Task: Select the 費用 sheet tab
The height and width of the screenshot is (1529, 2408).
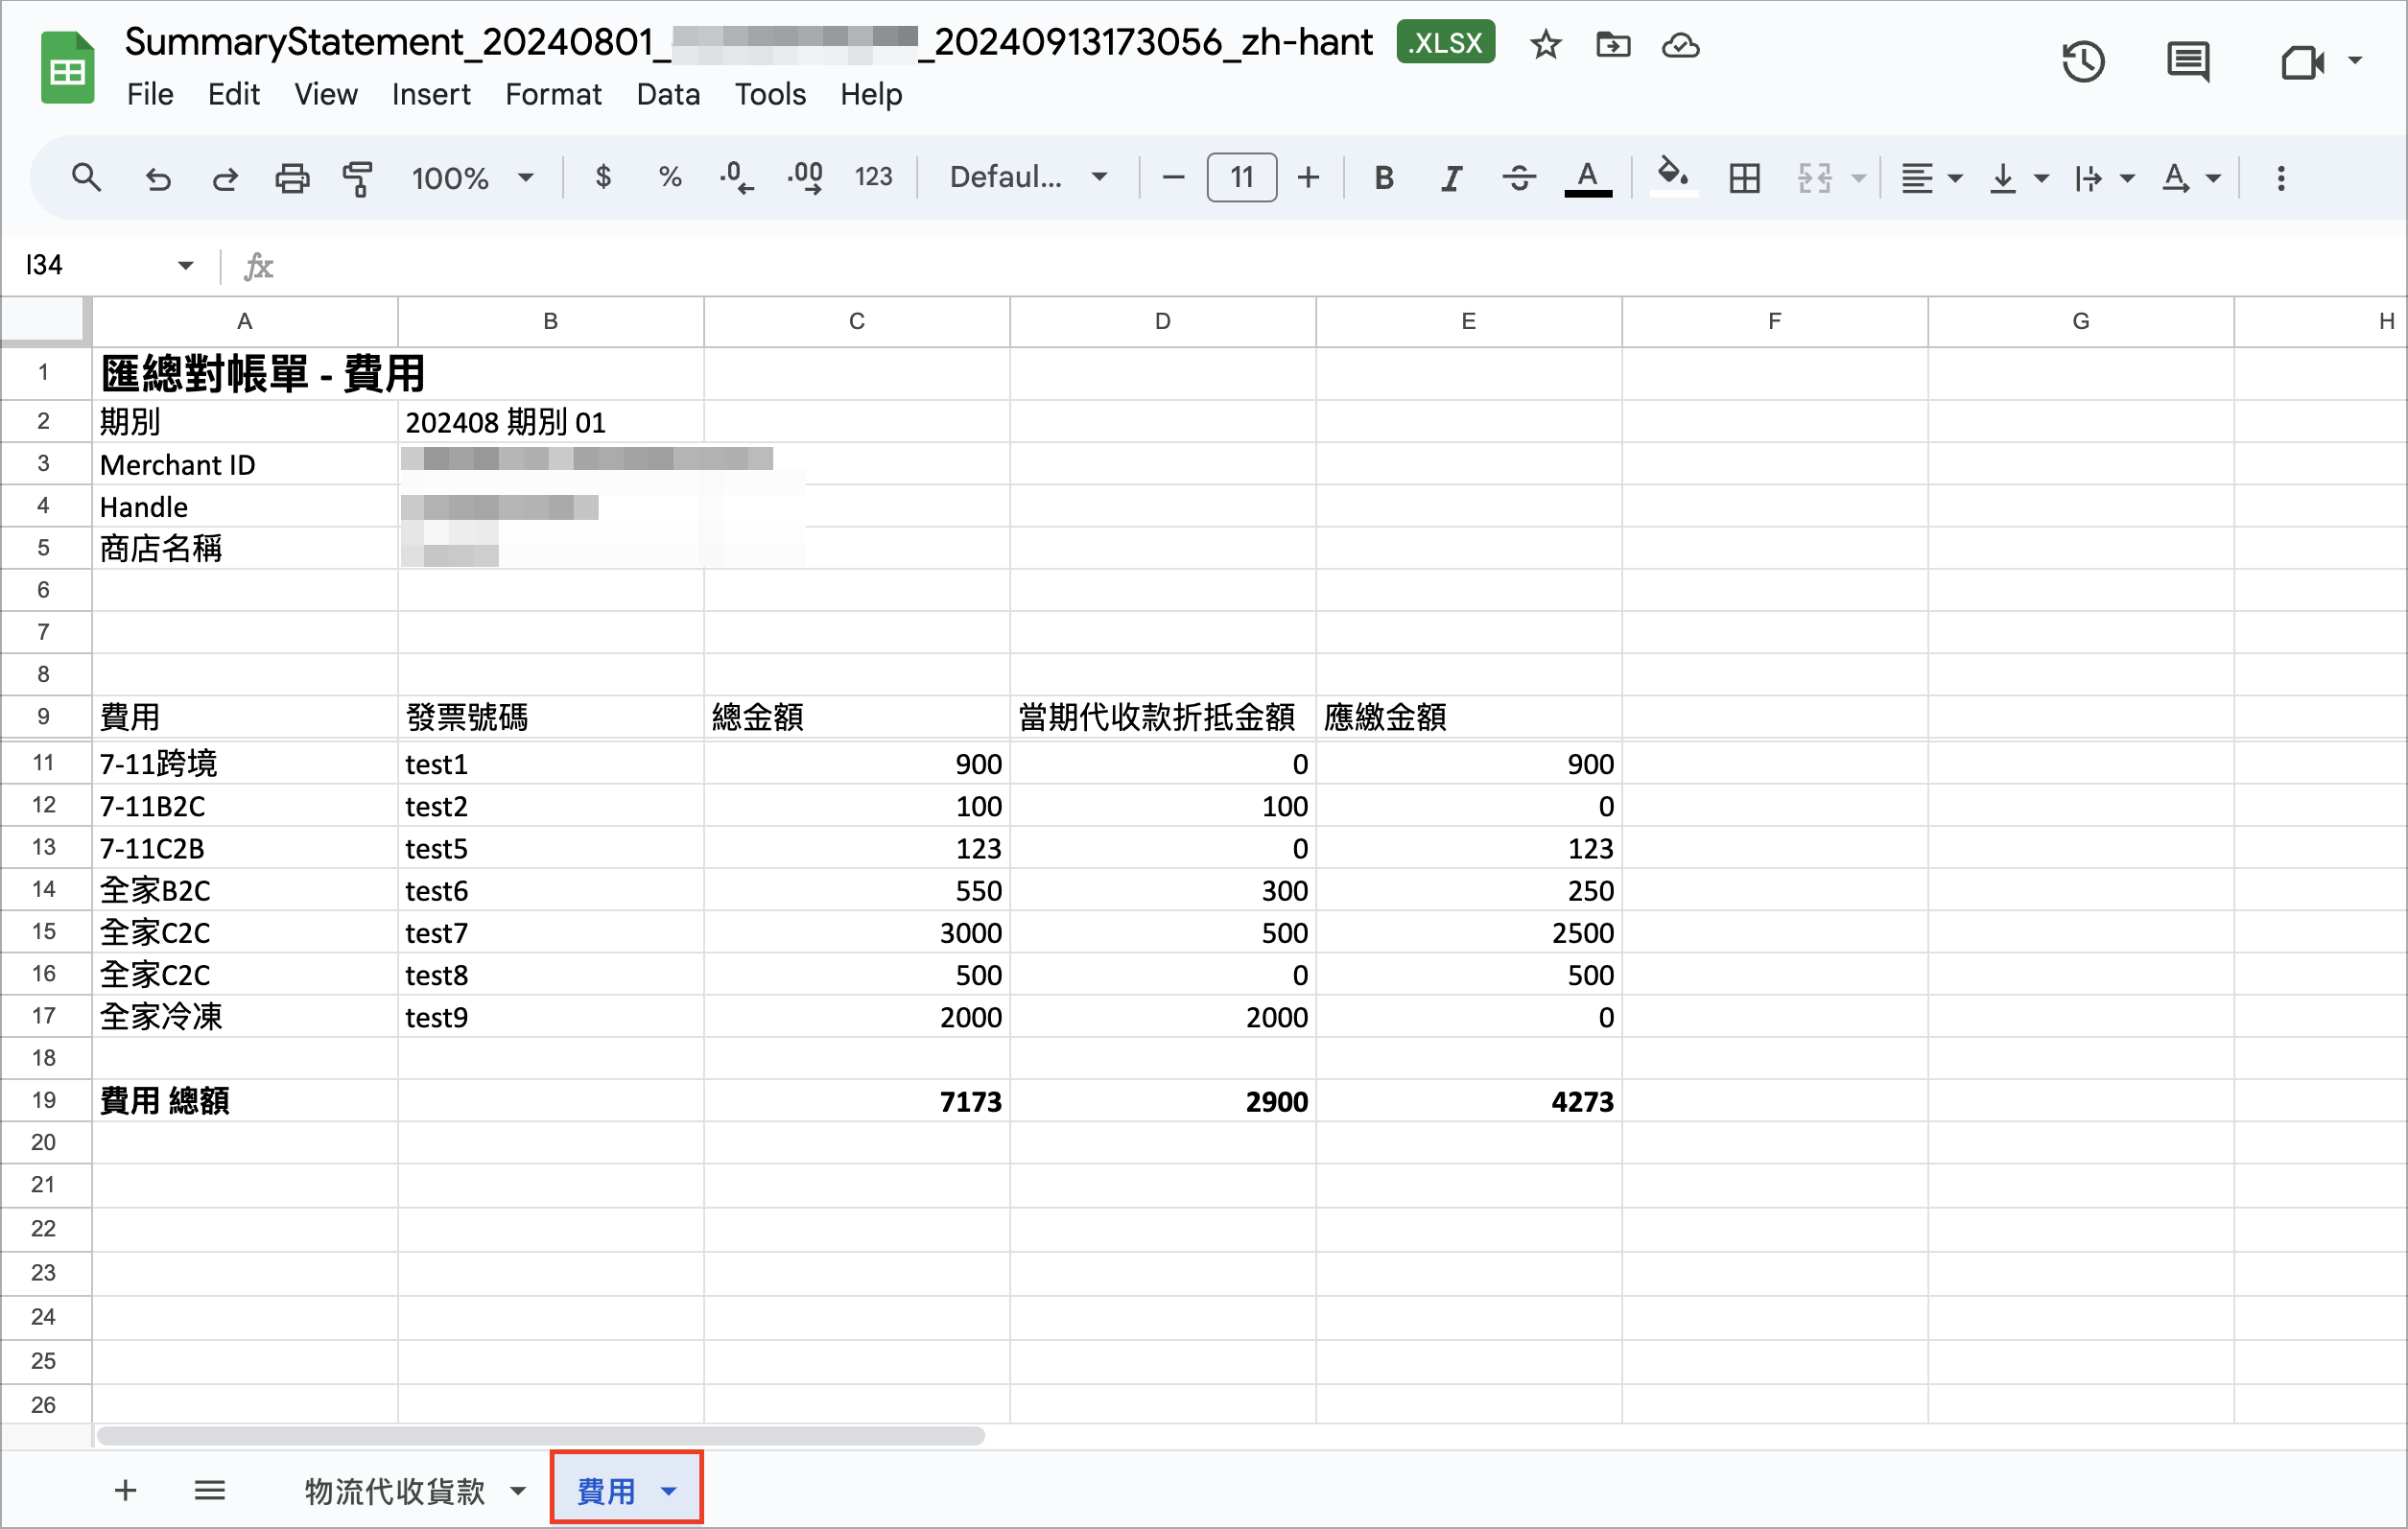Action: [606, 1490]
